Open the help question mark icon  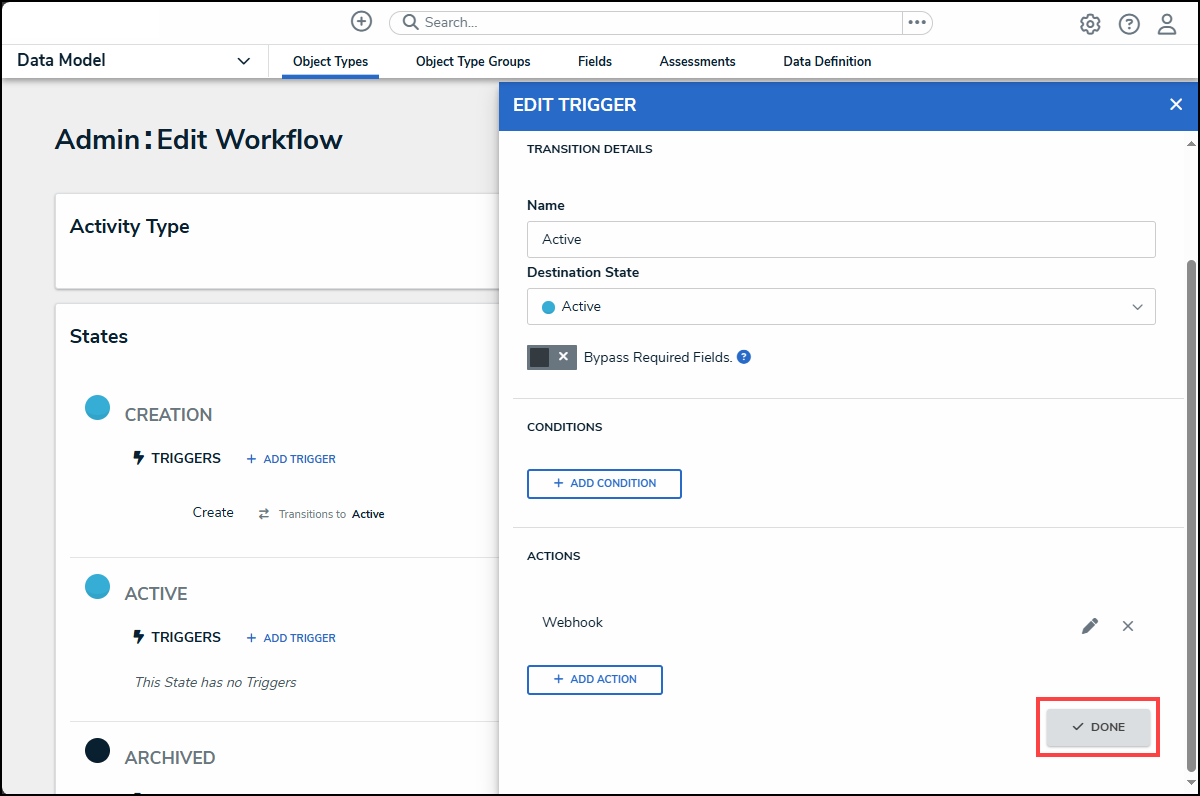coord(1129,24)
